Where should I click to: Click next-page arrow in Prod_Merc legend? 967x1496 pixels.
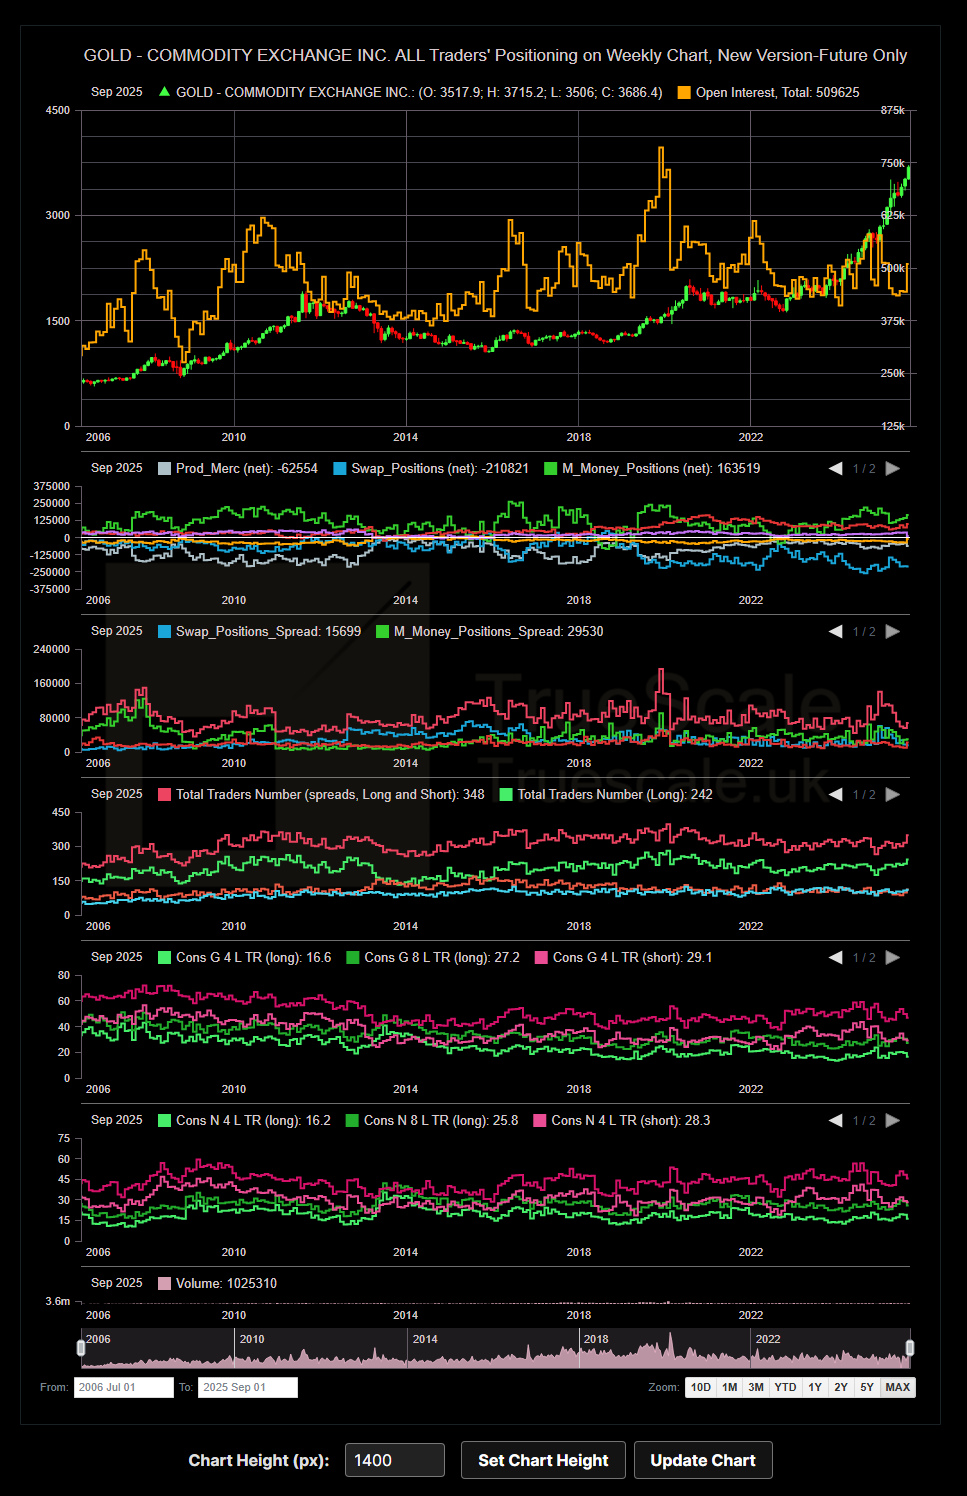pos(893,468)
